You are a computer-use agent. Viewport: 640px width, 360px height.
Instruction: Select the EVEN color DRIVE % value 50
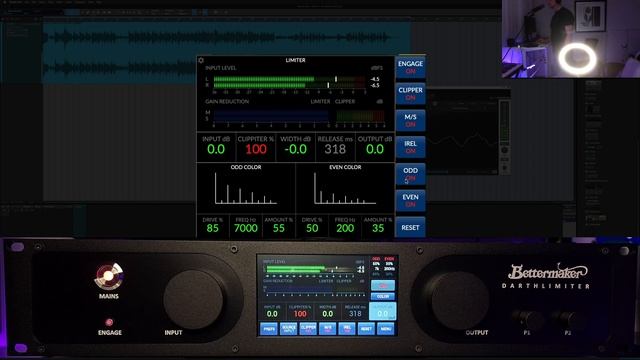(312, 228)
